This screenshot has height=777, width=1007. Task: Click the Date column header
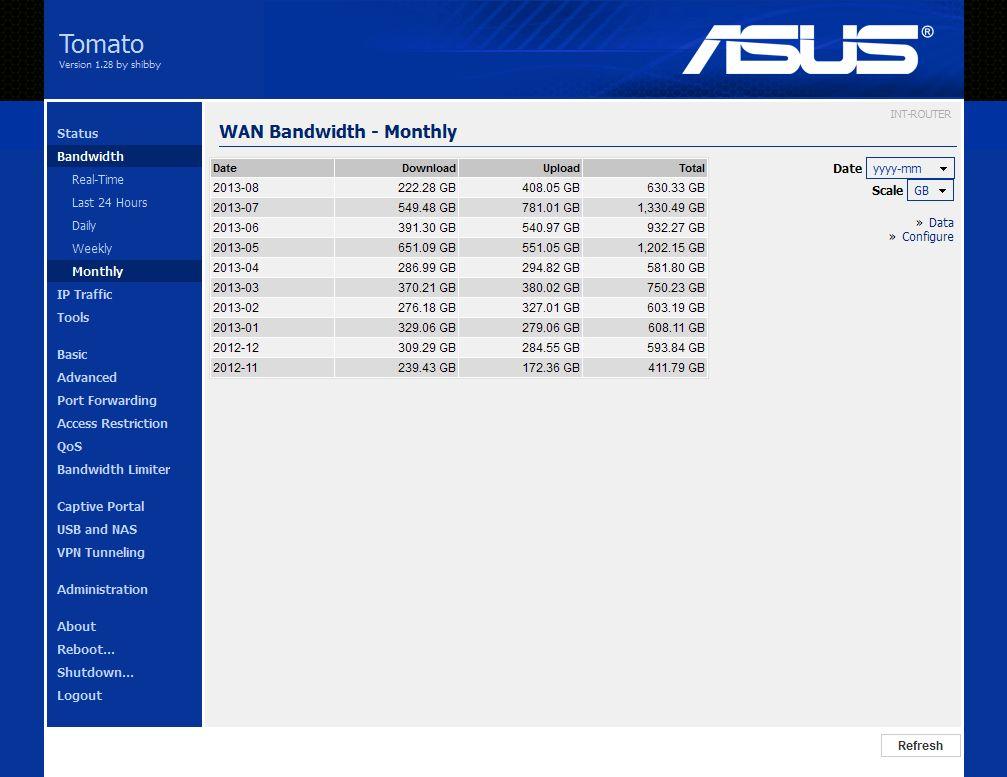click(x=272, y=168)
